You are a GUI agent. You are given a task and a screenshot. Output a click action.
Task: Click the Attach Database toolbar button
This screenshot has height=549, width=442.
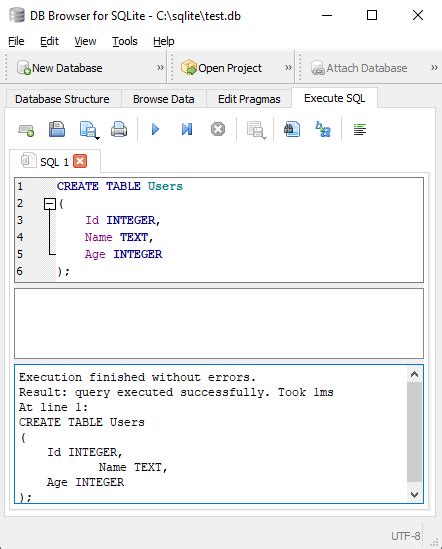(x=359, y=68)
